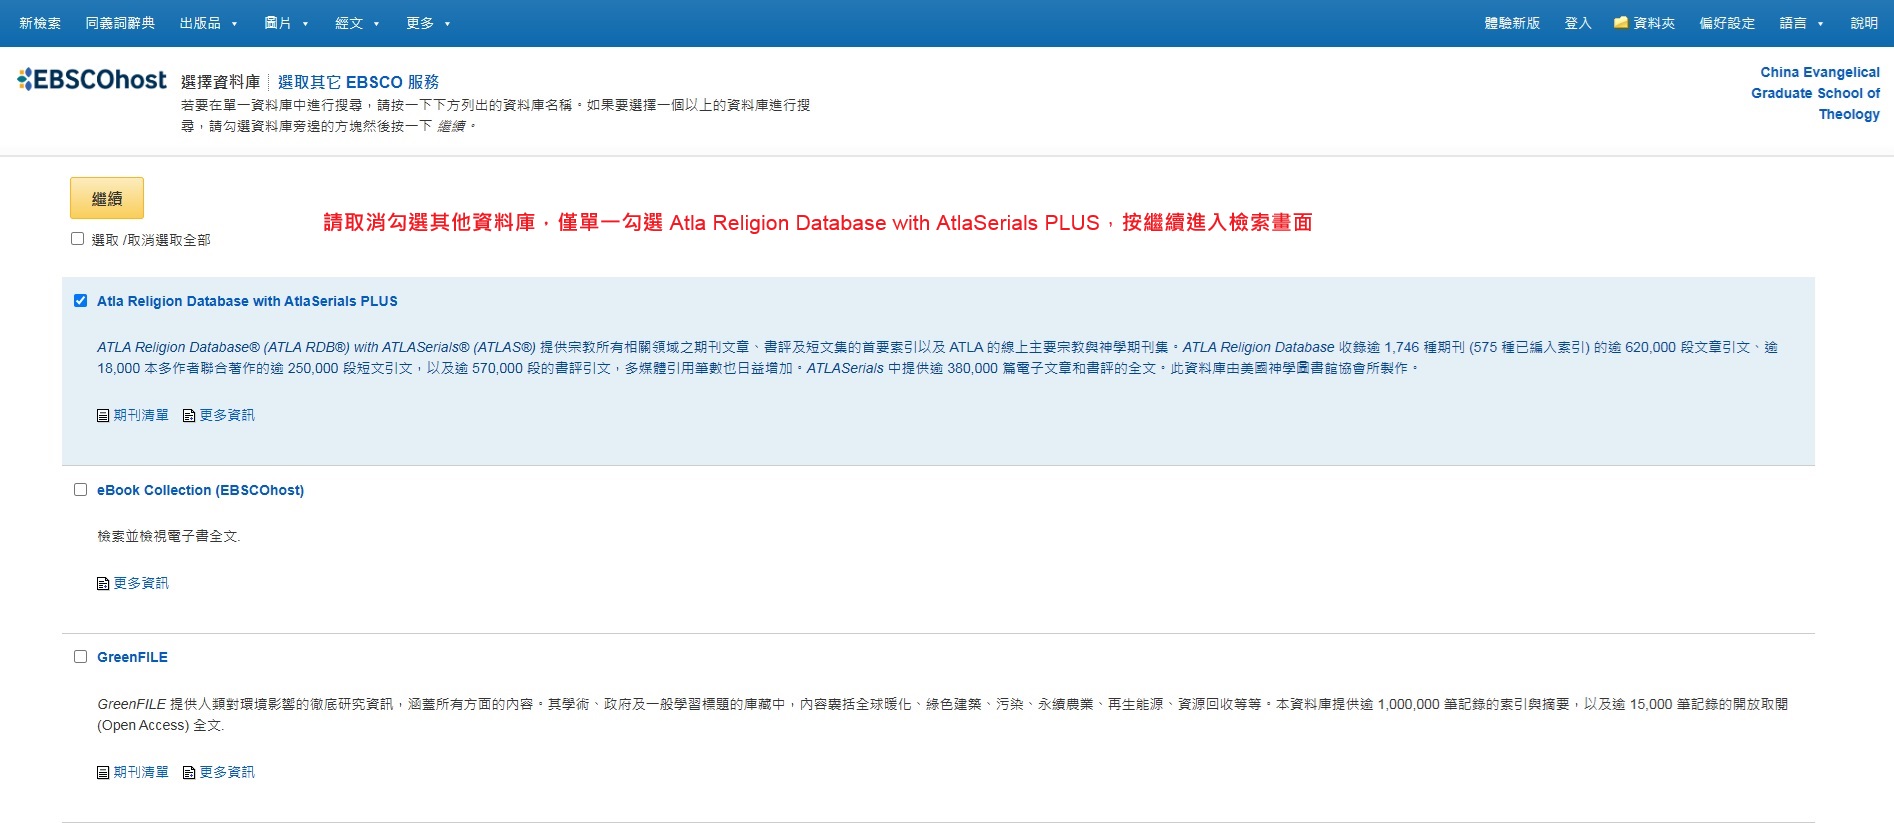Open 更多資訊 link under Atla Religion Database
The height and width of the screenshot is (823, 1894).
click(x=227, y=415)
